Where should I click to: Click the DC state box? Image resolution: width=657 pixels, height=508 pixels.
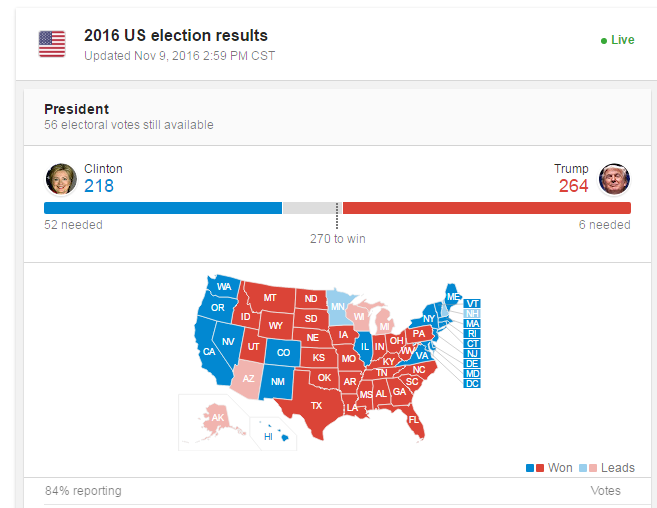point(472,383)
